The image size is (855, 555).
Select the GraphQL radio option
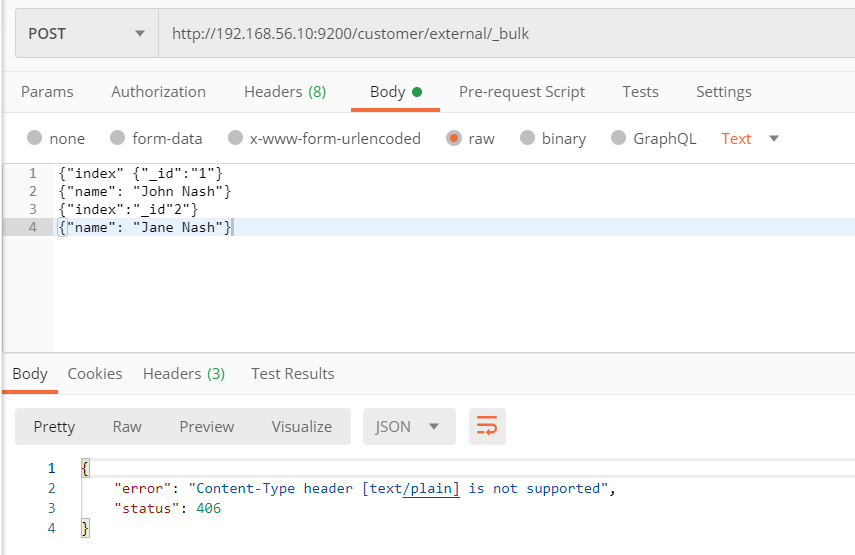[x=618, y=138]
